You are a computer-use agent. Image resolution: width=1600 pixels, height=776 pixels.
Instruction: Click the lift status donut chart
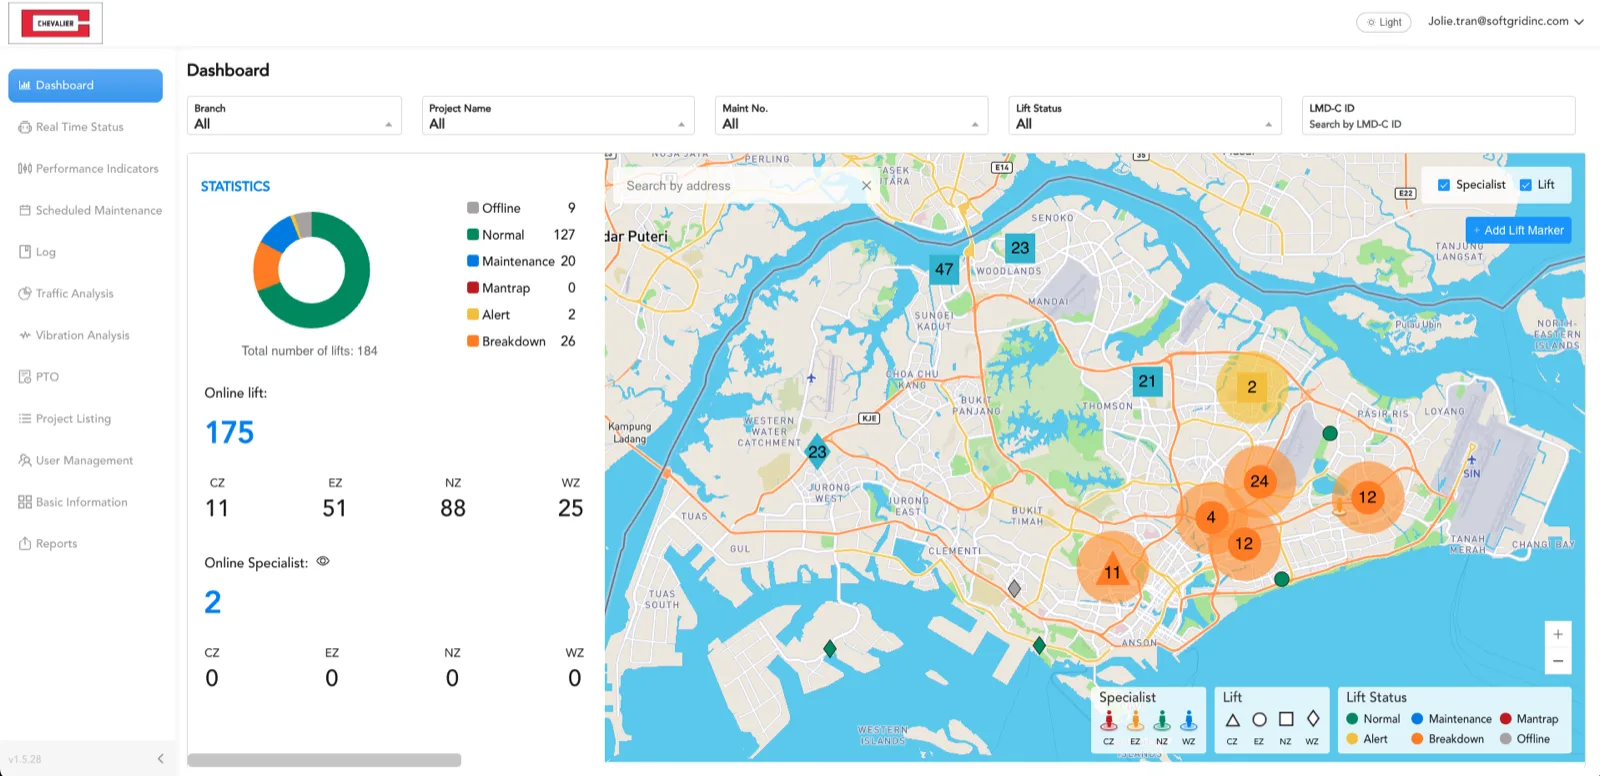(311, 270)
